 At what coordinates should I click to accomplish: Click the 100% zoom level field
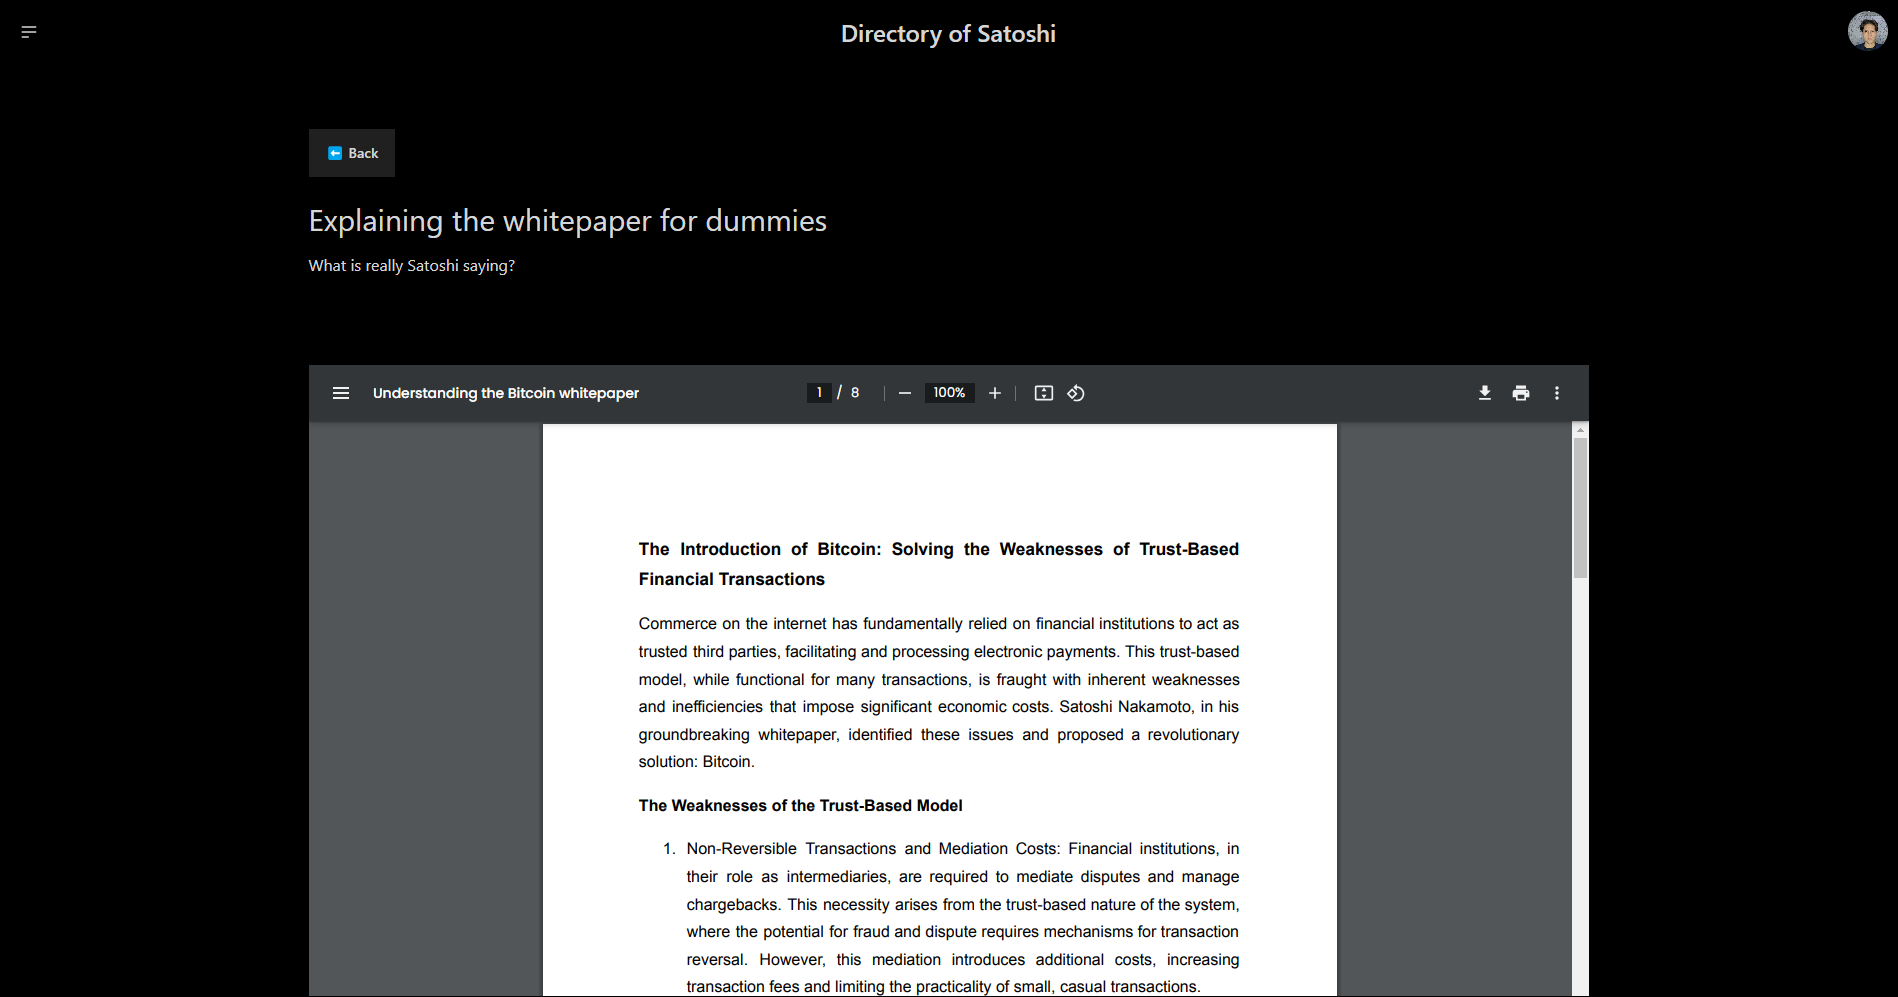click(949, 393)
